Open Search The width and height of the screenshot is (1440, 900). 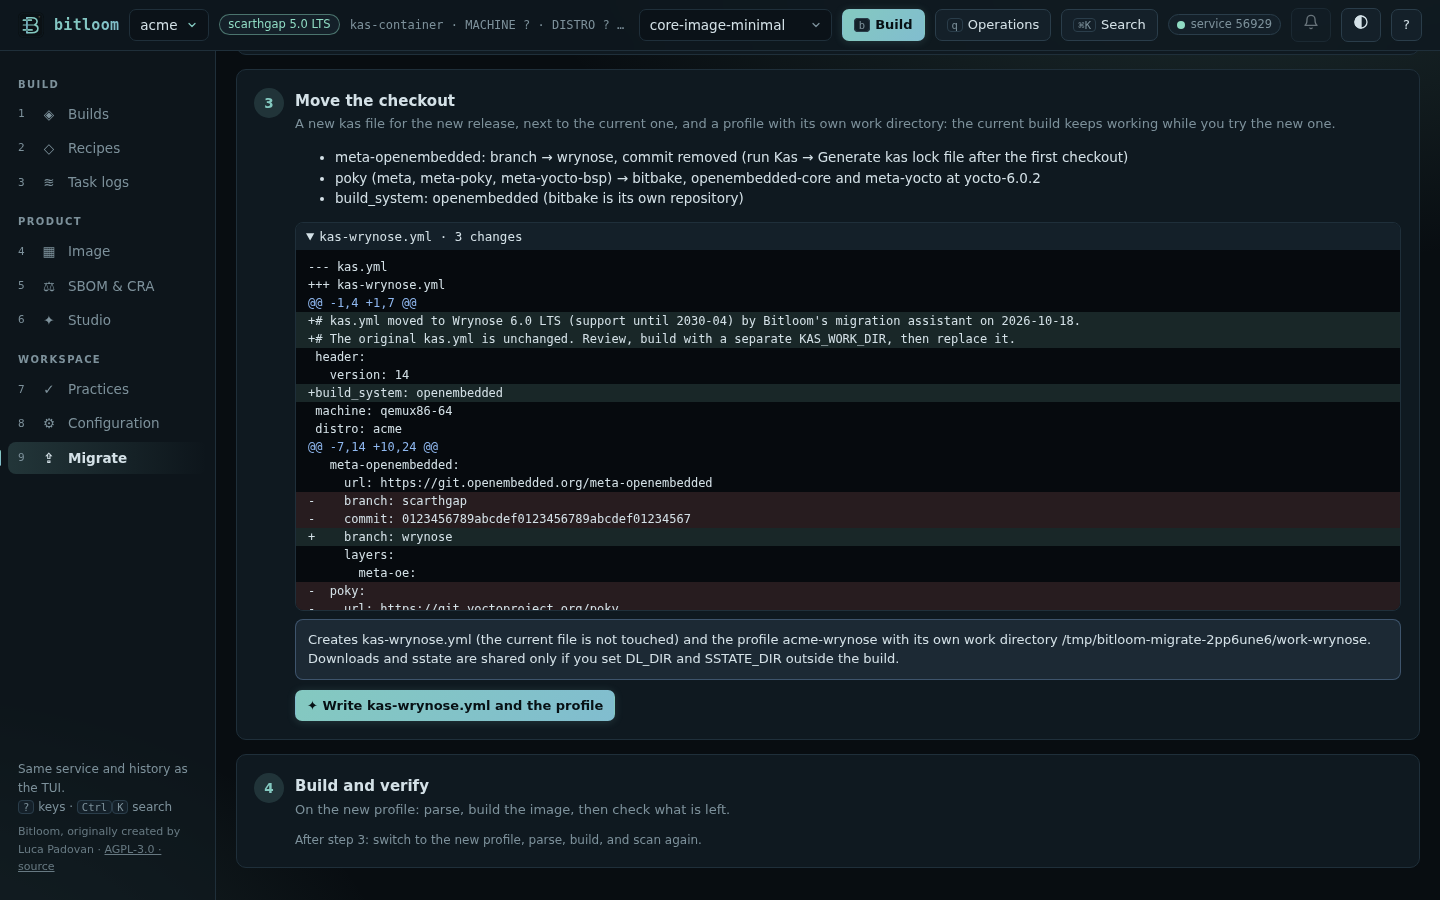coord(1109,25)
